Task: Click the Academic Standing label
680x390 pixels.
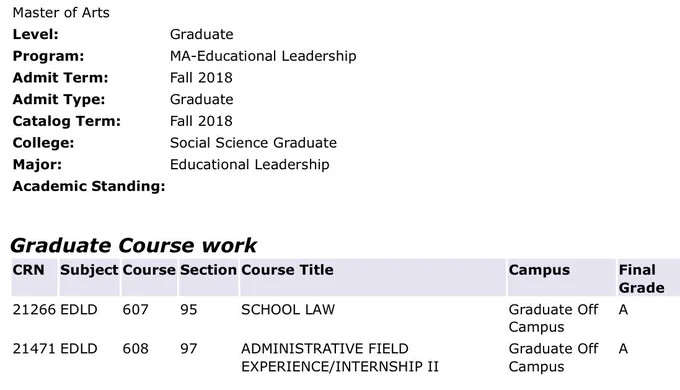Action: coord(89,186)
